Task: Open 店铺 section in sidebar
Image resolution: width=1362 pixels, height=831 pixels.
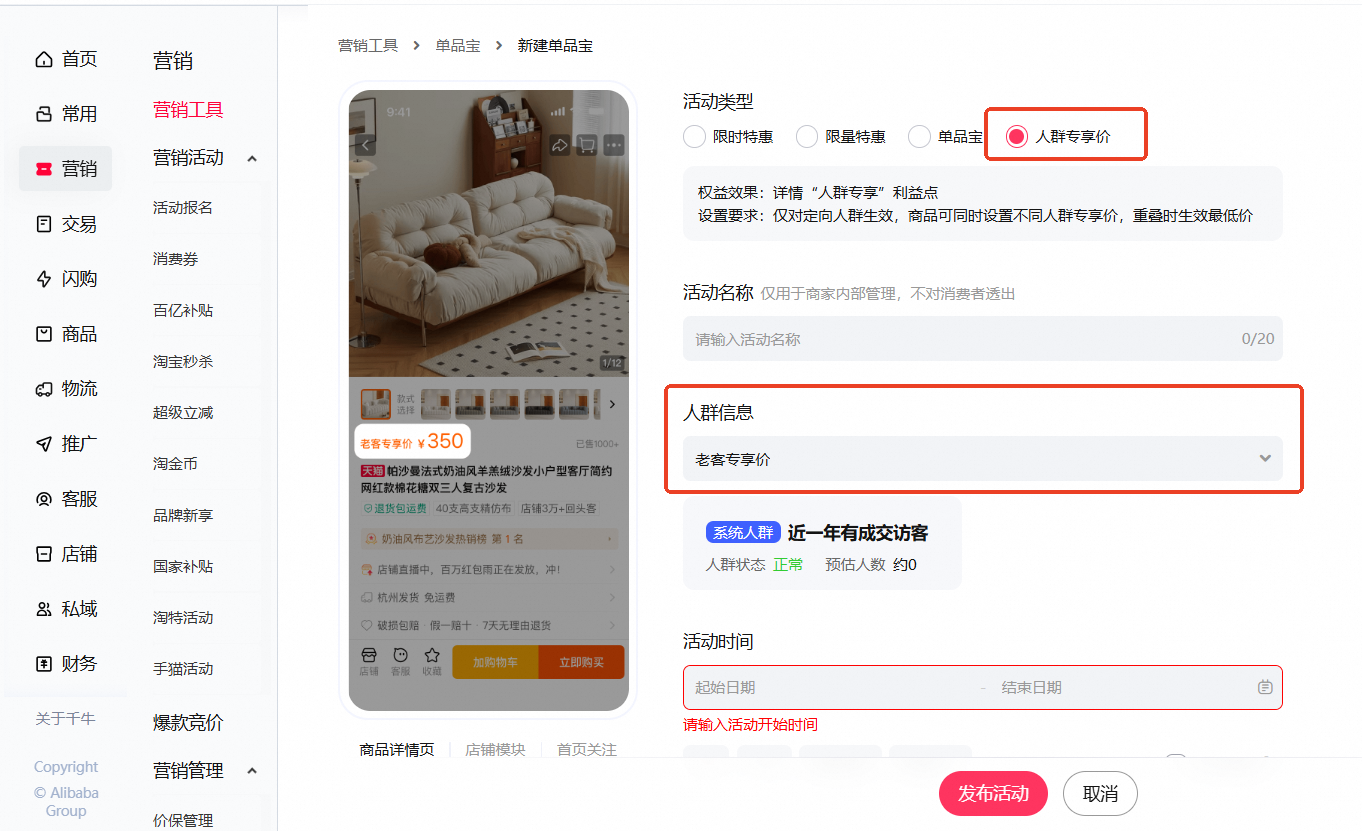Action: [66, 554]
